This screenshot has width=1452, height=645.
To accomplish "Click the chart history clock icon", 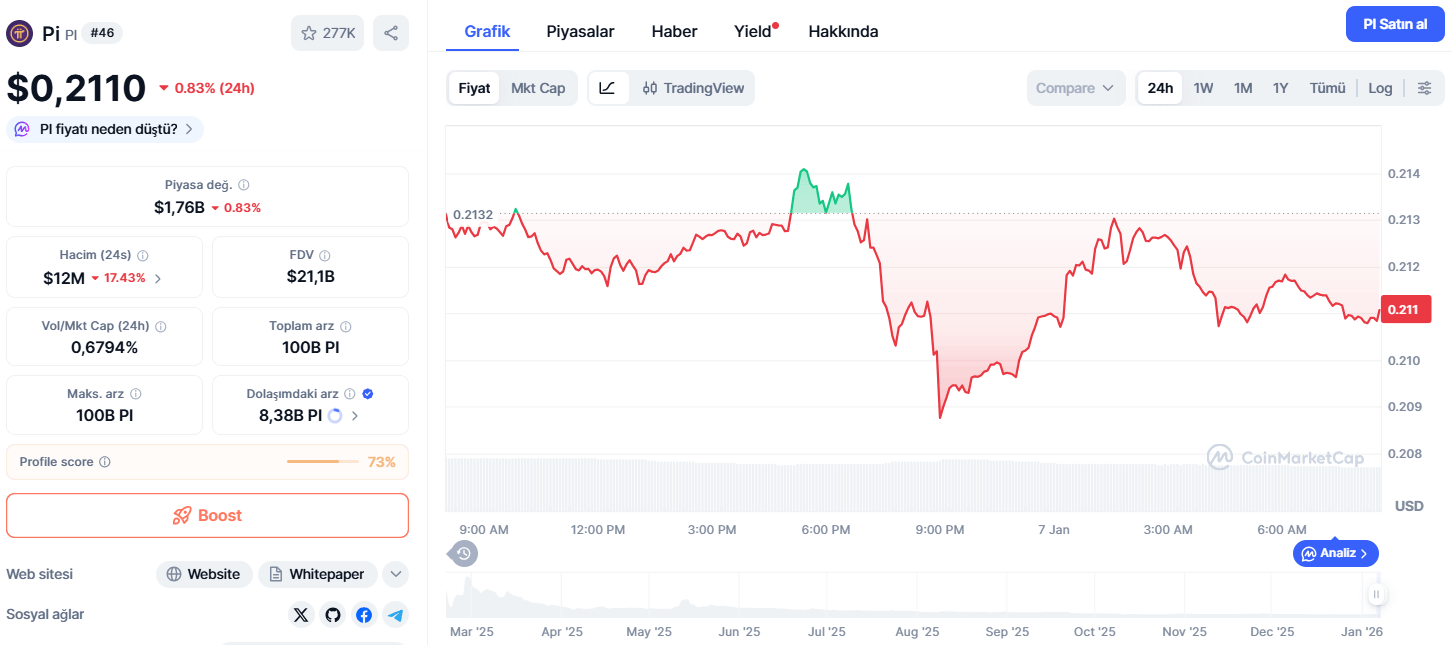I will 464,553.
